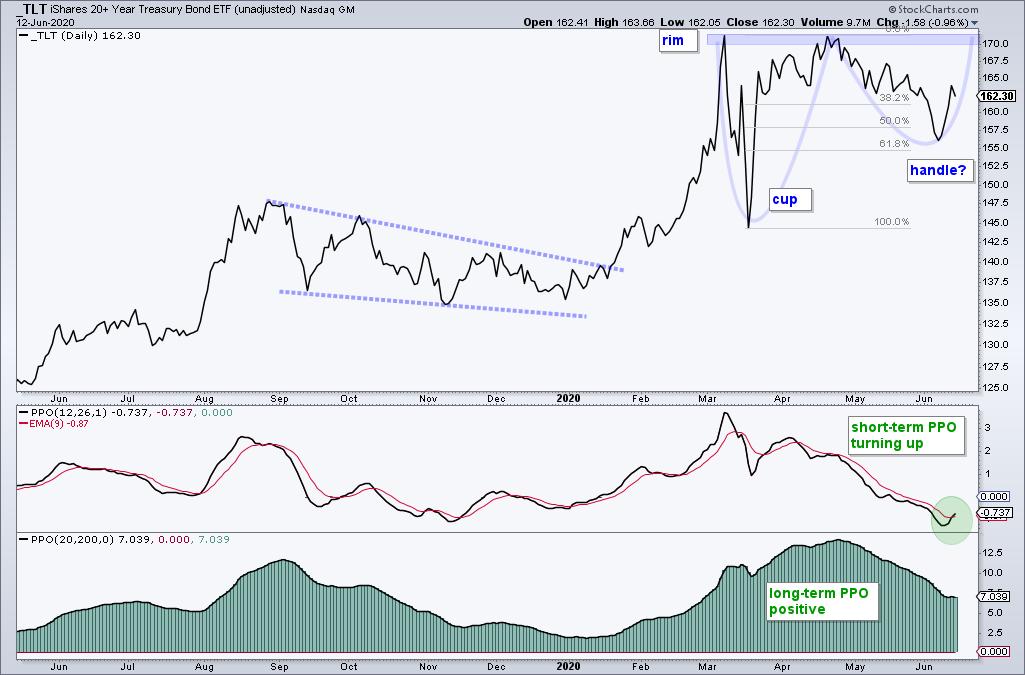Click the '170.0' price axis label

[x=996, y=44]
